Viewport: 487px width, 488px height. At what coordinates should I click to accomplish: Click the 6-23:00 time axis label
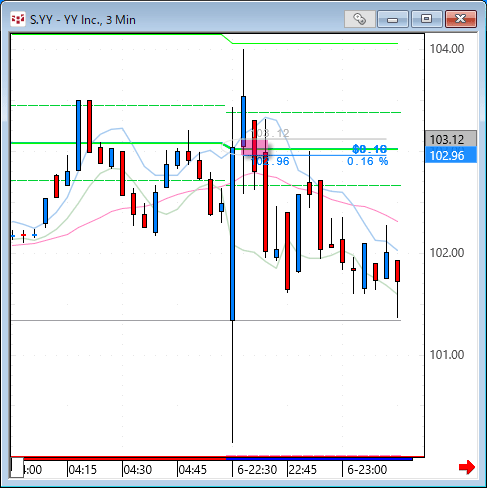pyautogui.click(x=367, y=470)
